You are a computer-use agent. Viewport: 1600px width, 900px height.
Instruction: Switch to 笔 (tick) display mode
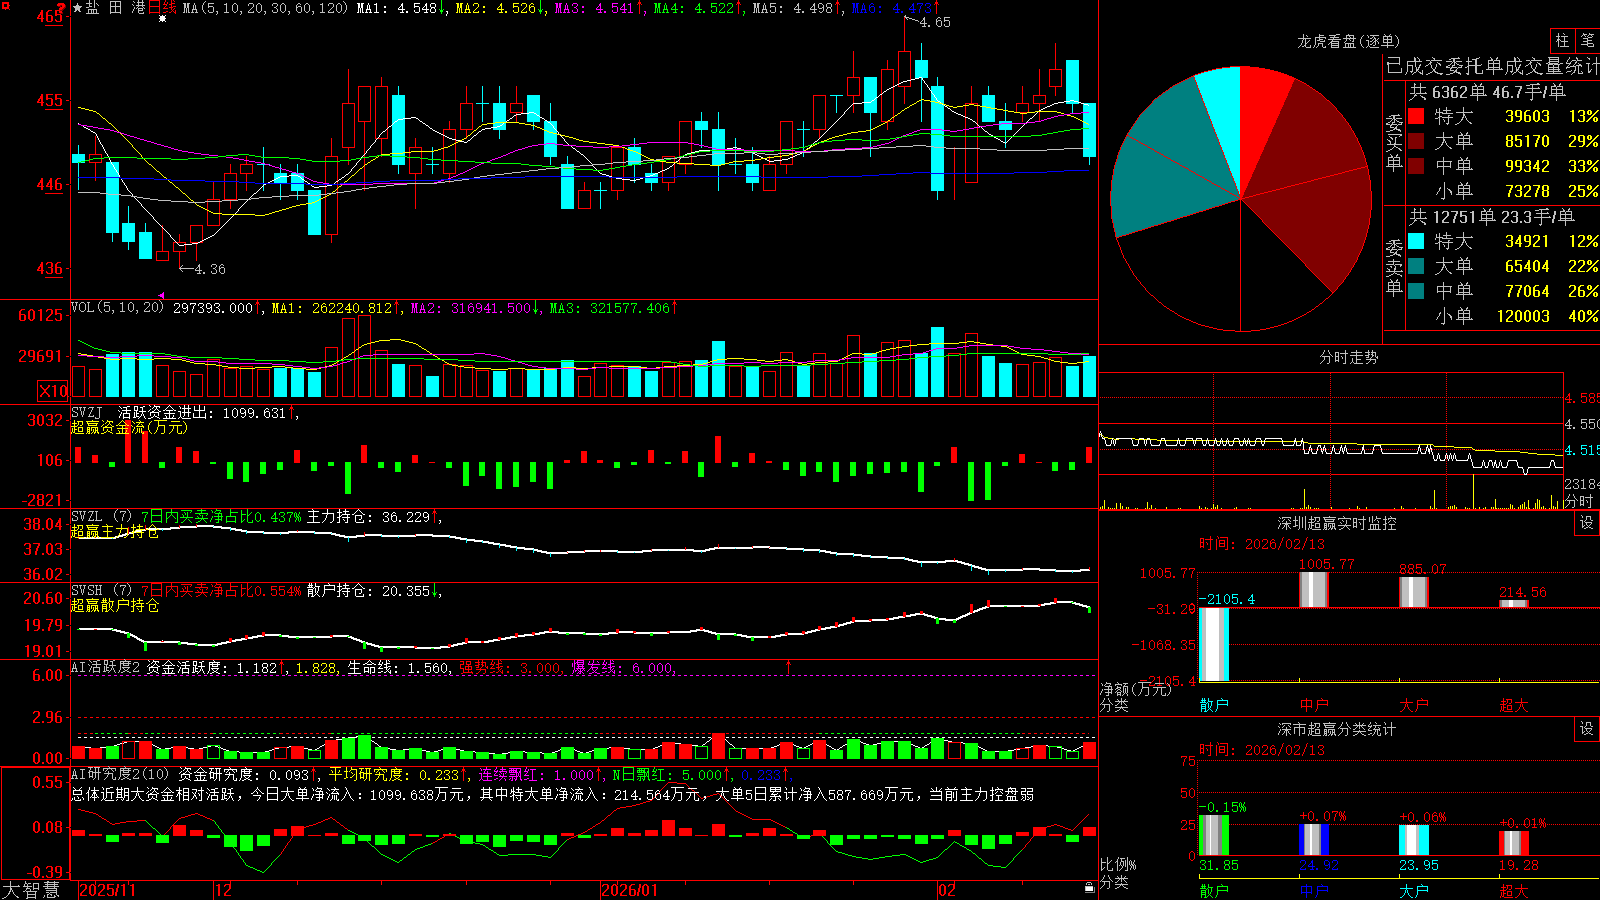1587,41
